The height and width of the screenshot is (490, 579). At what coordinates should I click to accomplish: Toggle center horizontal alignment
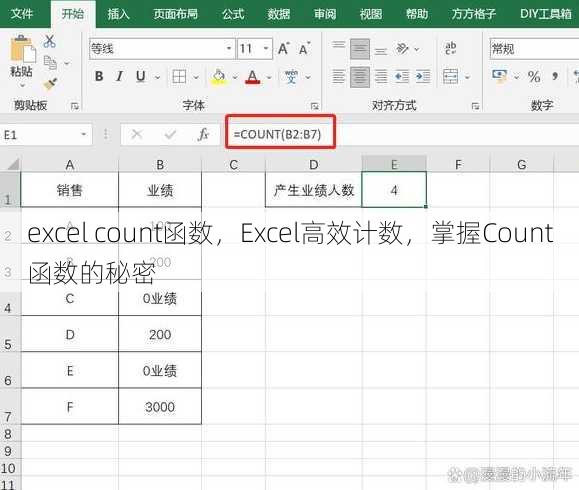point(360,77)
